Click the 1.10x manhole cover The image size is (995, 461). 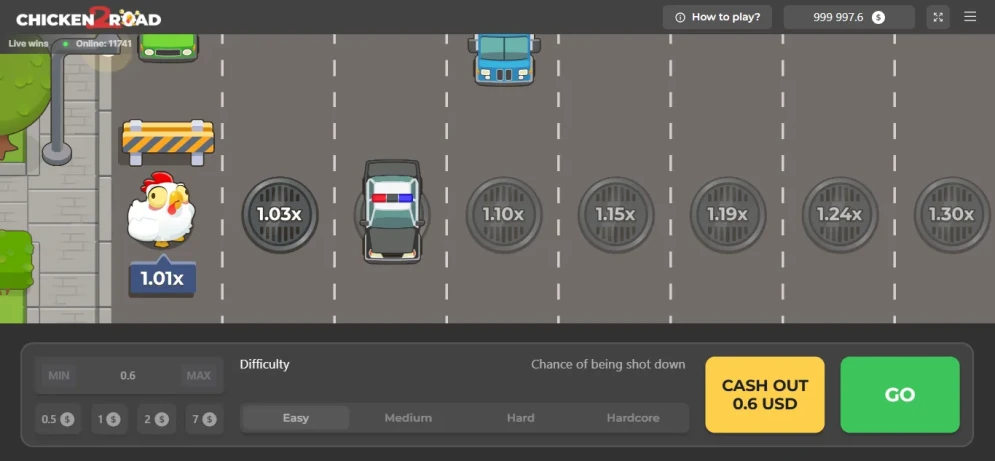pos(504,215)
